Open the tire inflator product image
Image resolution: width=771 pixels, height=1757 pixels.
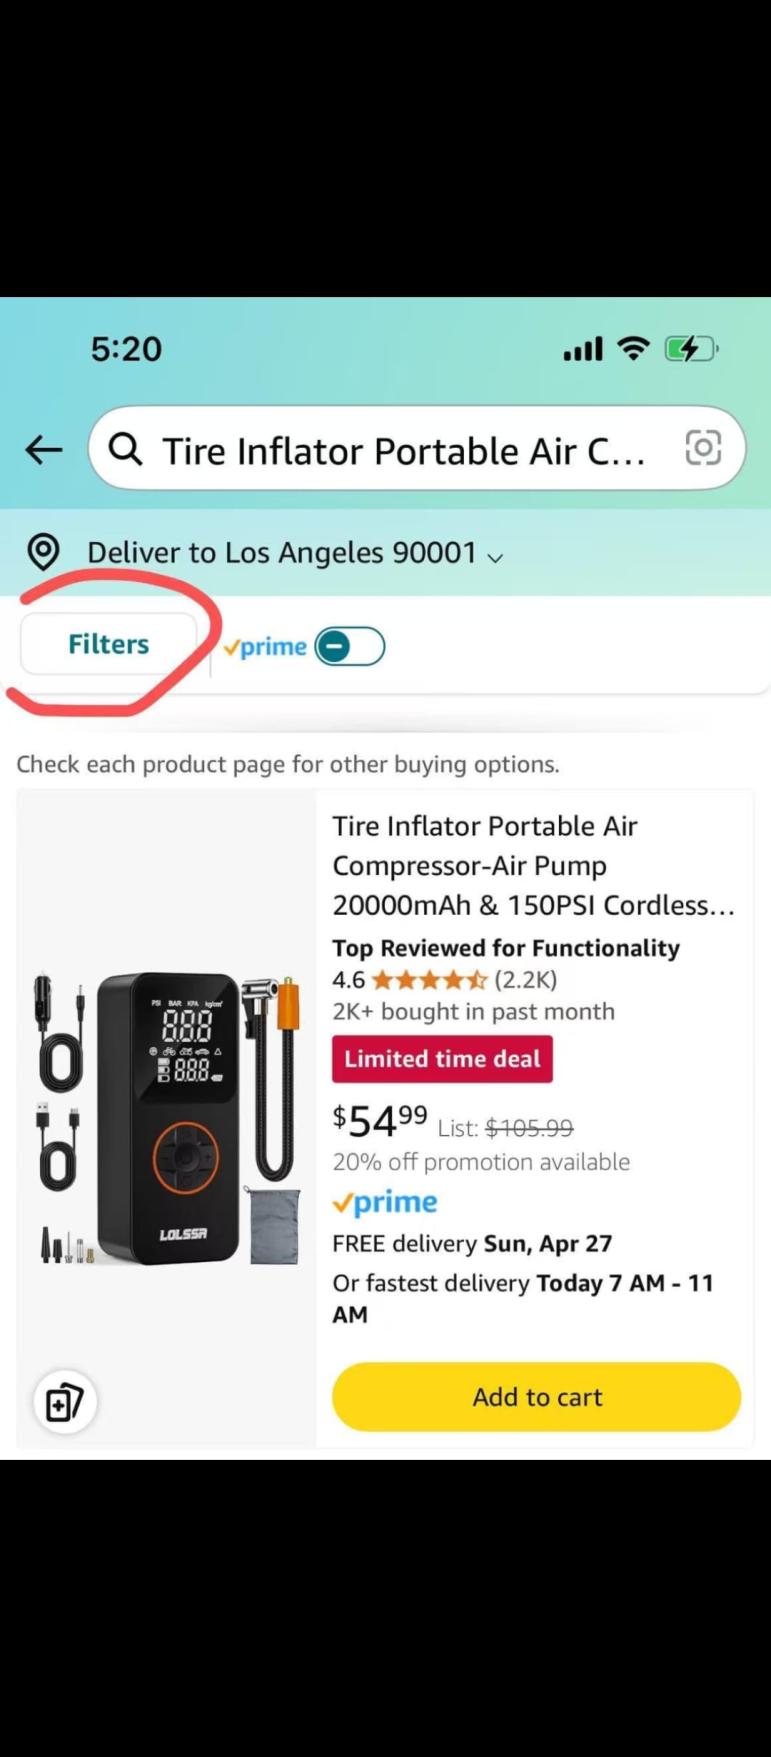click(167, 1118)
